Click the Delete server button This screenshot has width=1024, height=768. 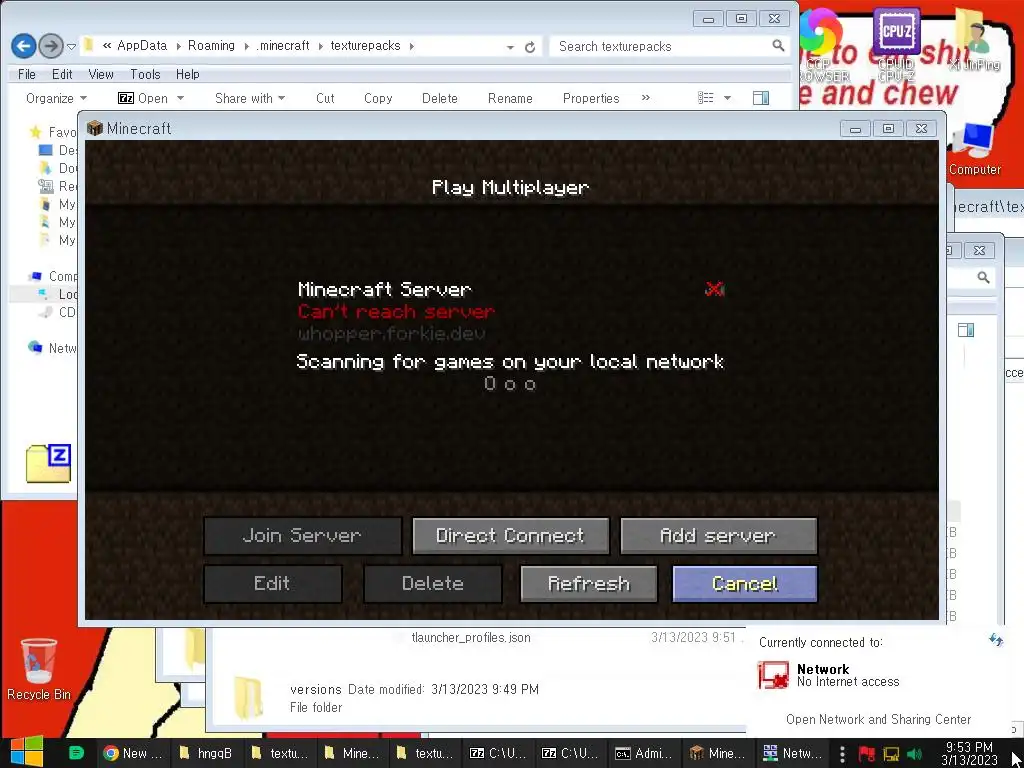pos(432,583)
